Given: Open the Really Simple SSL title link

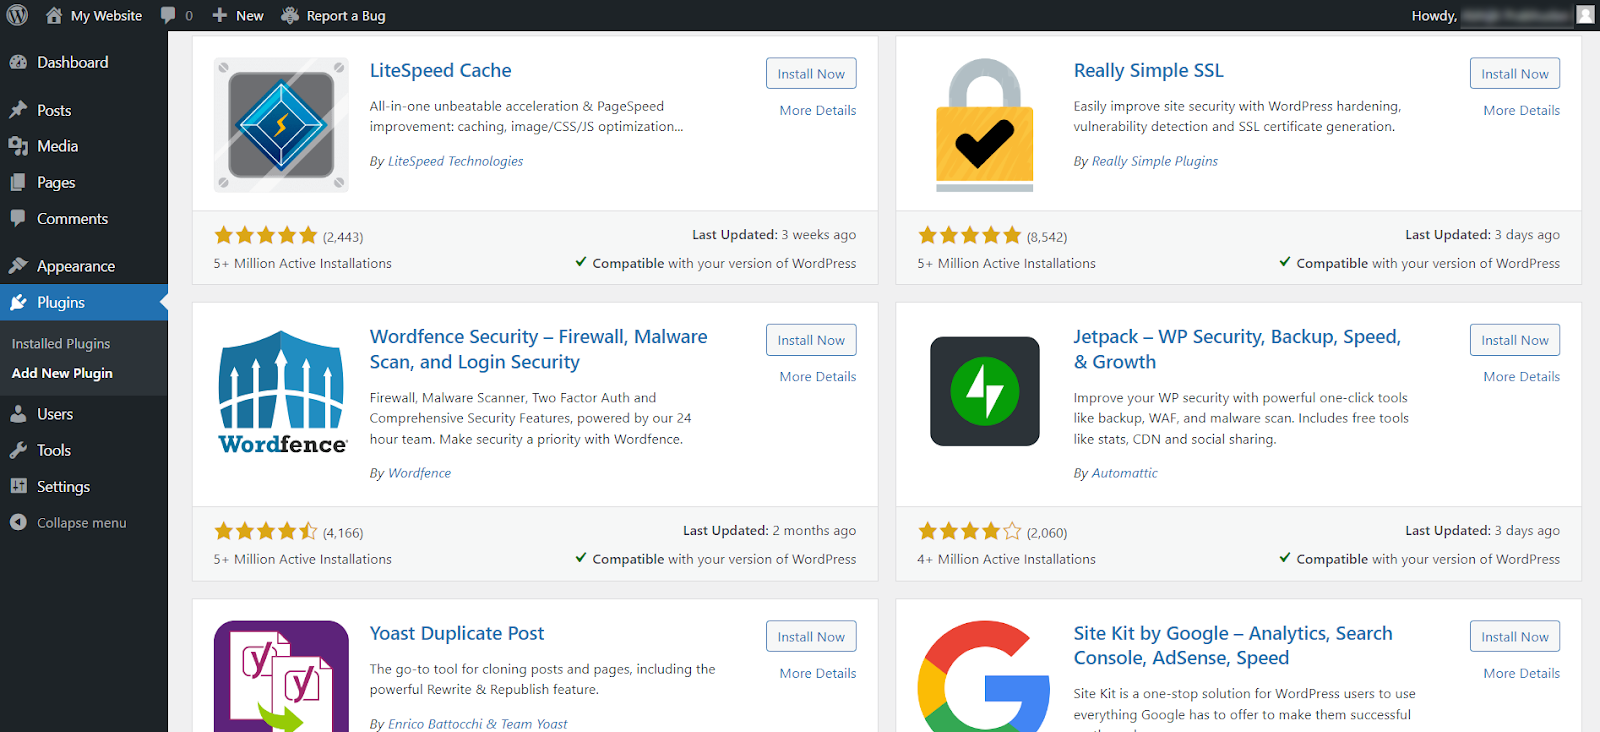Looking at the screenshot, I should tap(1148, 70).
